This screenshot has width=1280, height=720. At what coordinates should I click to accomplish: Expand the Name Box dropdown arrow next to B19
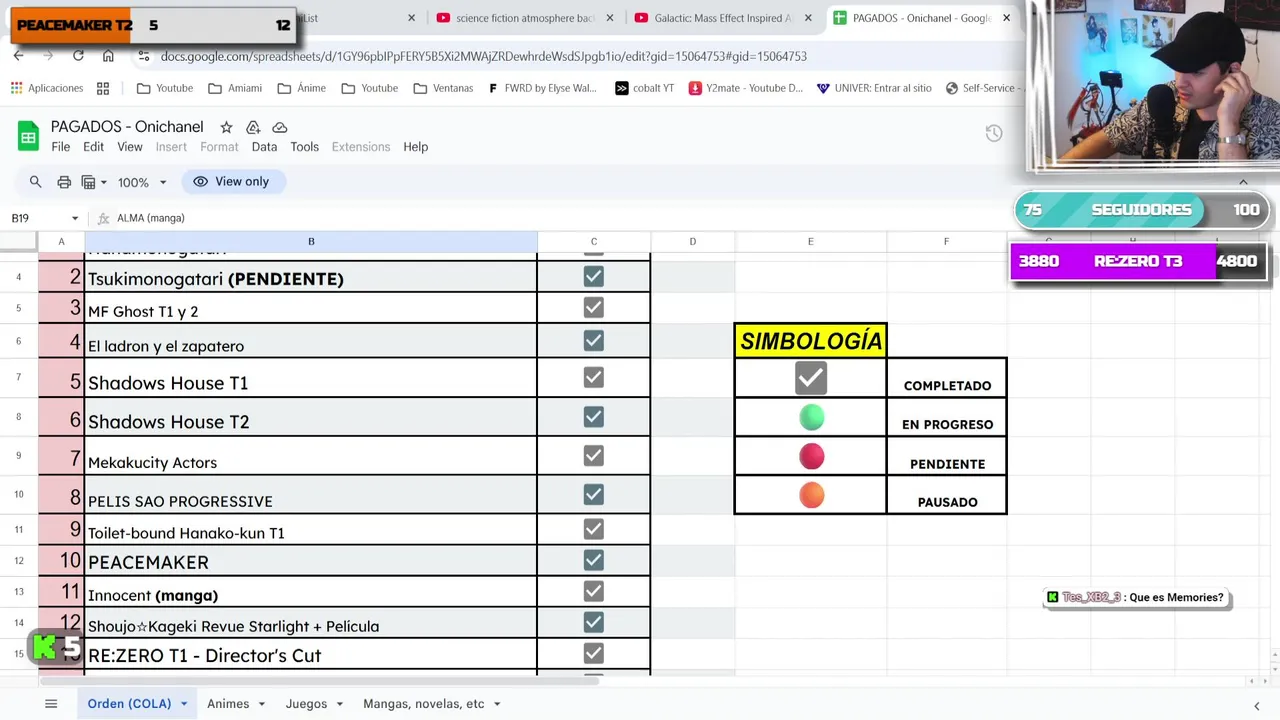74,218
